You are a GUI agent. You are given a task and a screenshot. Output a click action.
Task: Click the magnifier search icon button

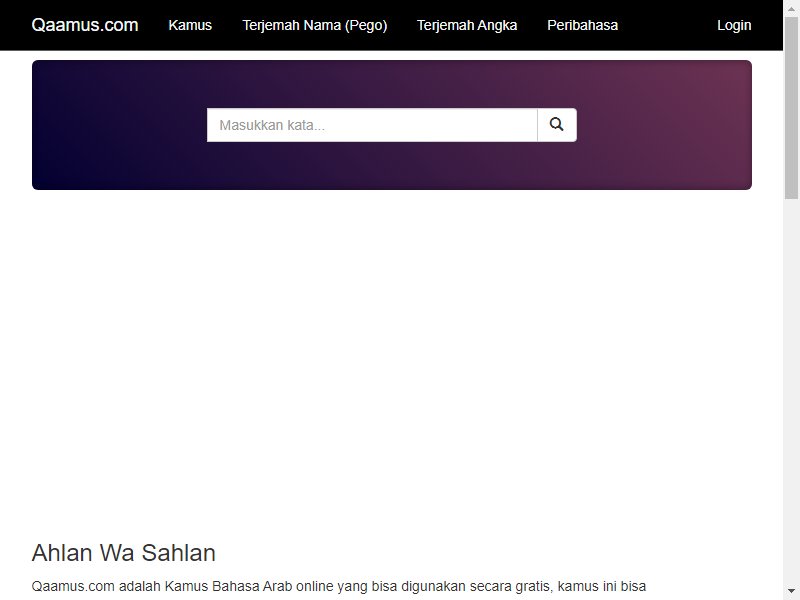(x=557, y=125)
